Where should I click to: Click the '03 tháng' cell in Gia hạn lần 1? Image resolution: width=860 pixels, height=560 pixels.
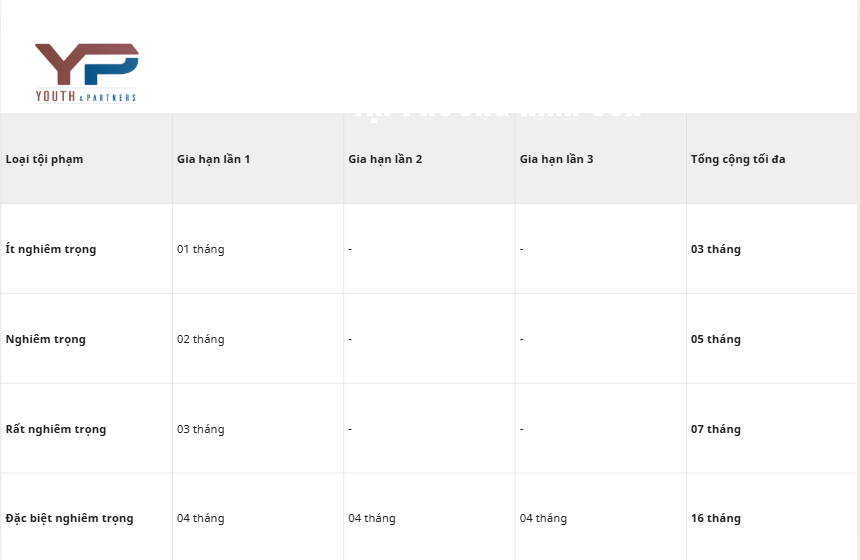pos(201,429)
